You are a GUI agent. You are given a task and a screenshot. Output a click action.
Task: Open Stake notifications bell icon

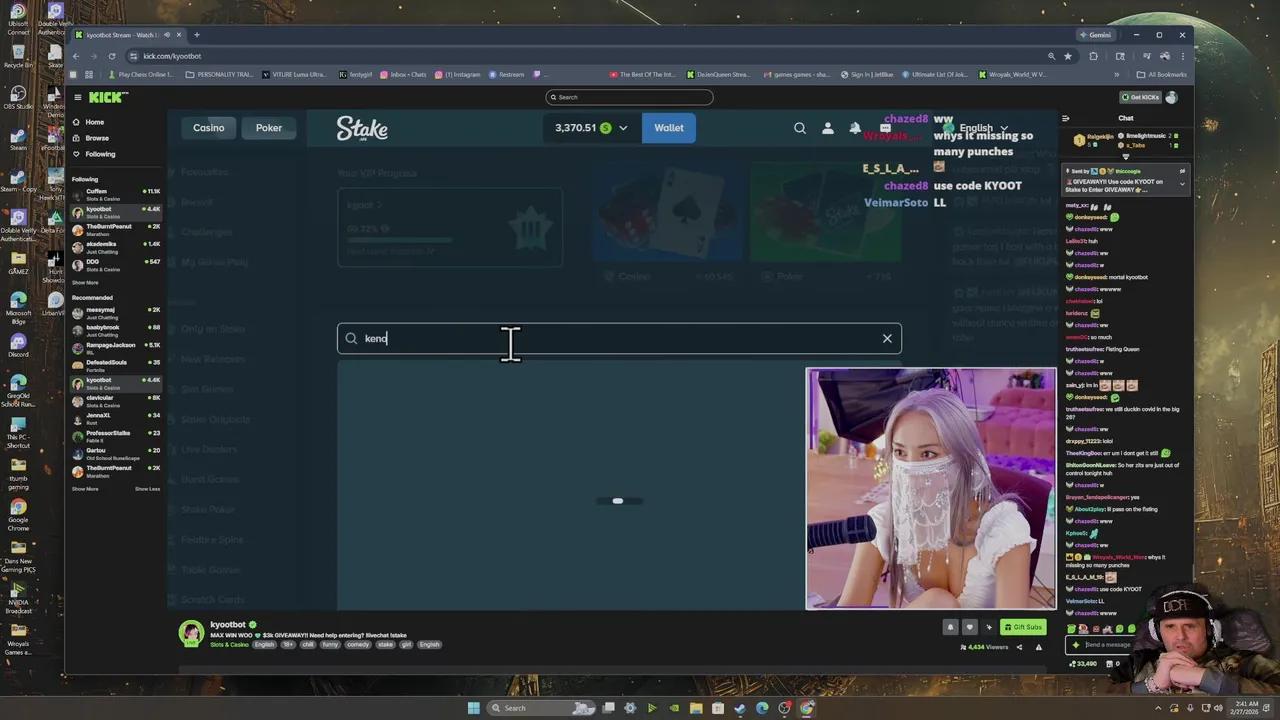click(855, 128)
